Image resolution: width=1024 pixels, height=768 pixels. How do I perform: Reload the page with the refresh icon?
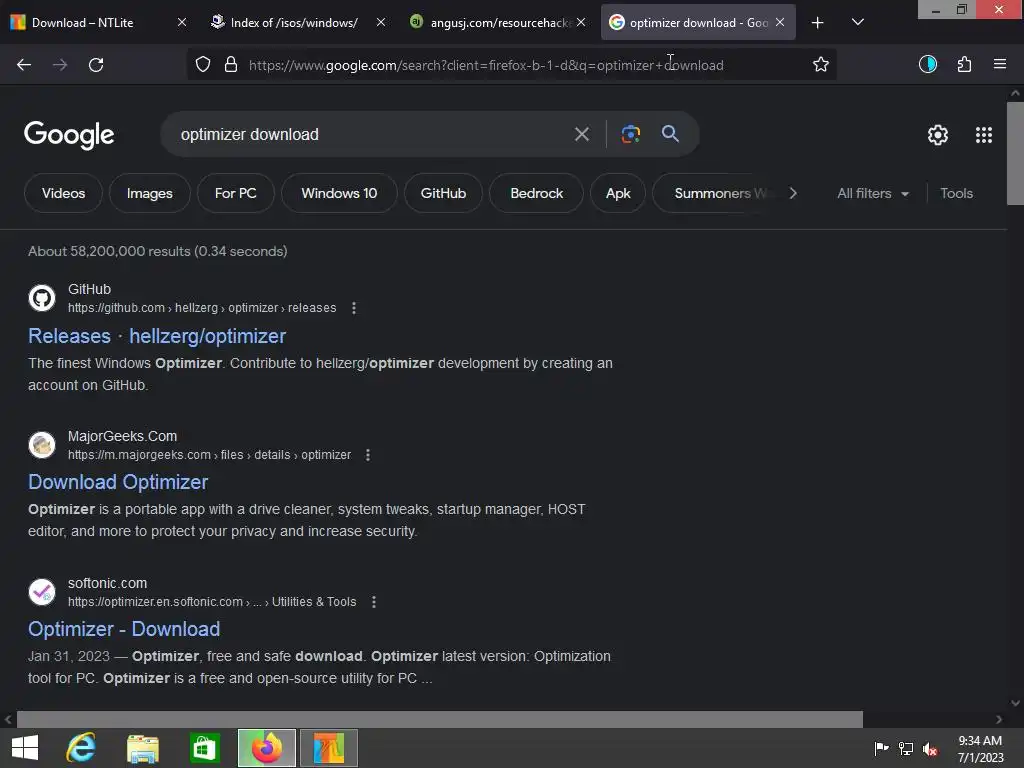coord(96,65)
